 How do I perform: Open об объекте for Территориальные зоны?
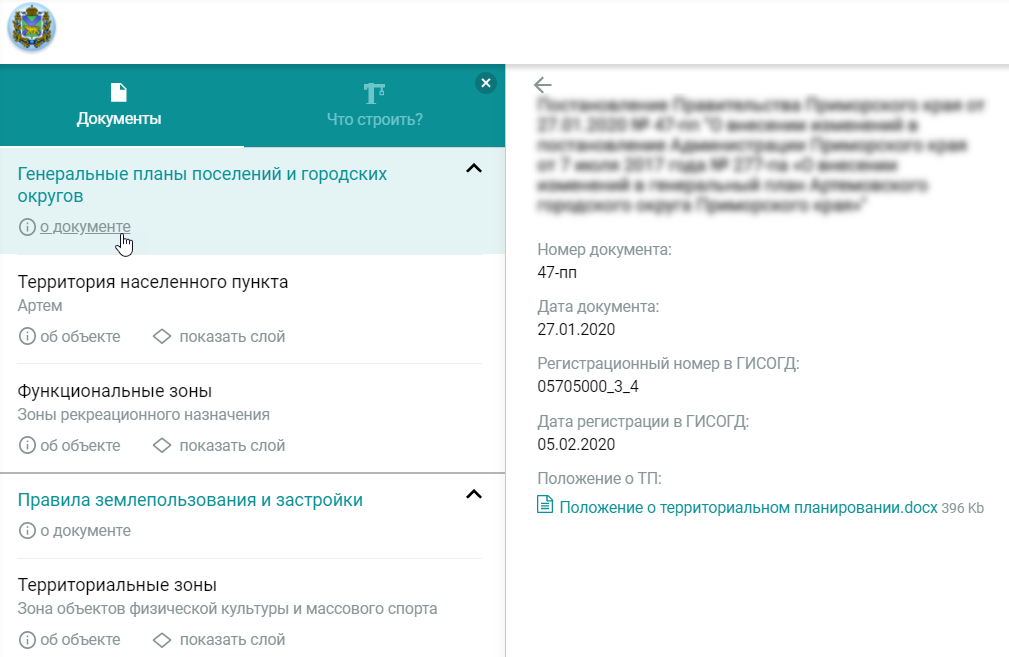(x=70, y=640)
